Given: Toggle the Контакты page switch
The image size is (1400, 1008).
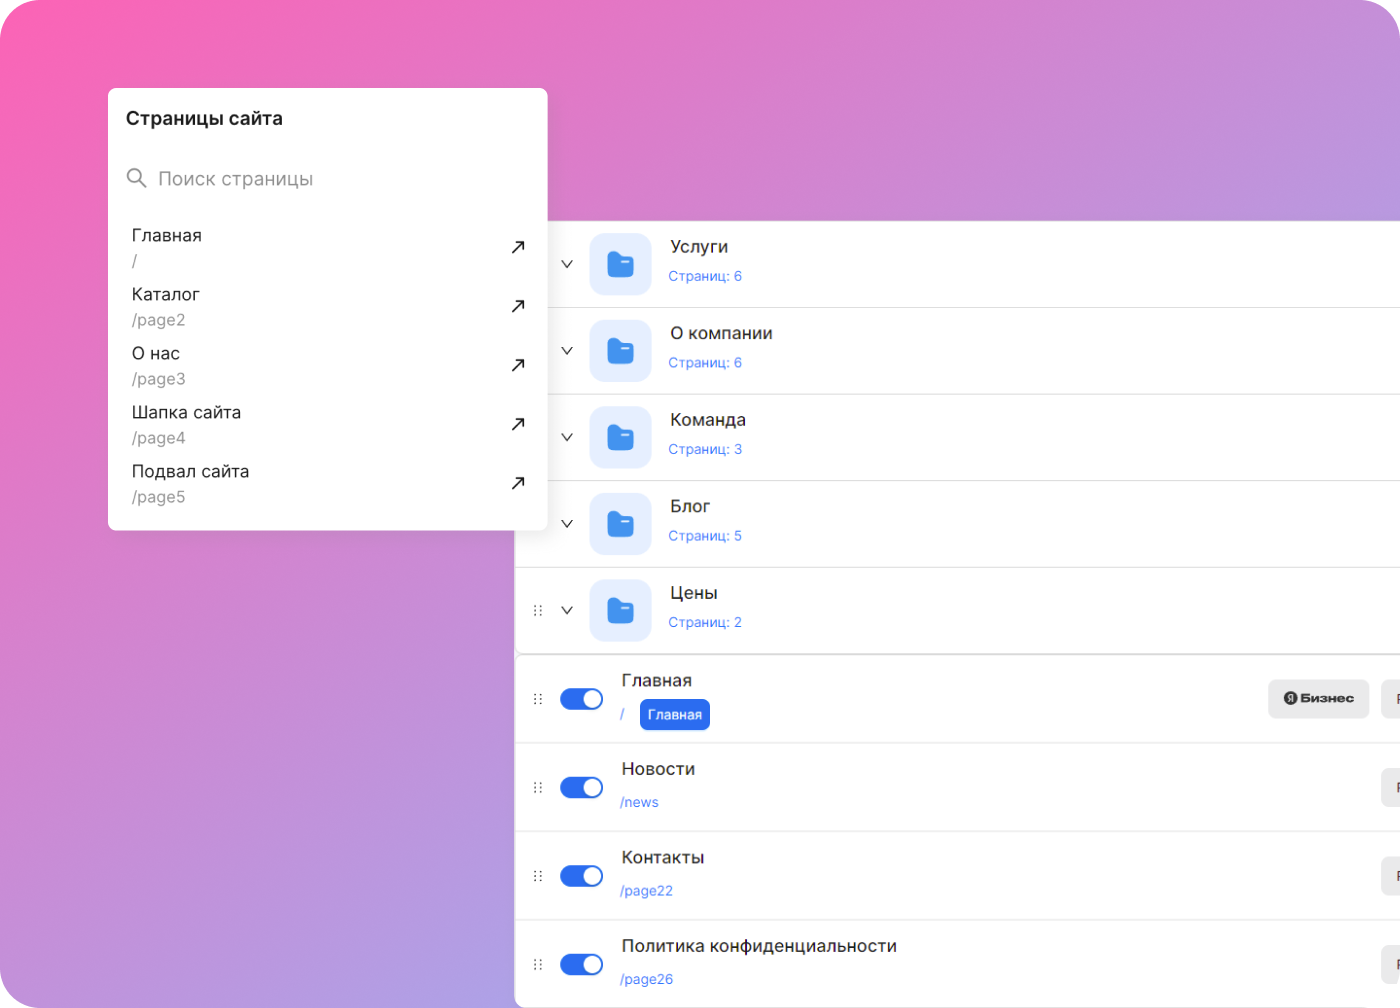Looking at the screenshot, I should click(581, 876).
